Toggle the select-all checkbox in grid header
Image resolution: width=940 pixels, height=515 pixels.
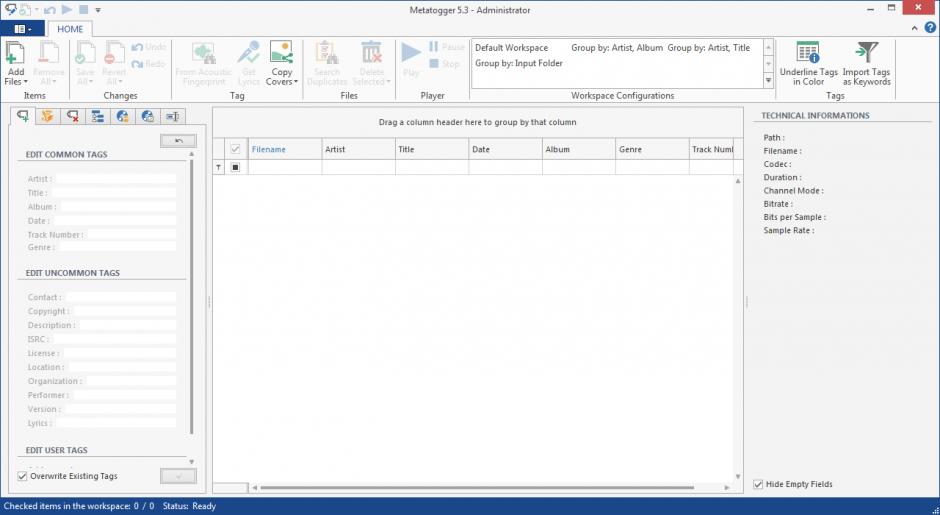(x=235, y=149)
